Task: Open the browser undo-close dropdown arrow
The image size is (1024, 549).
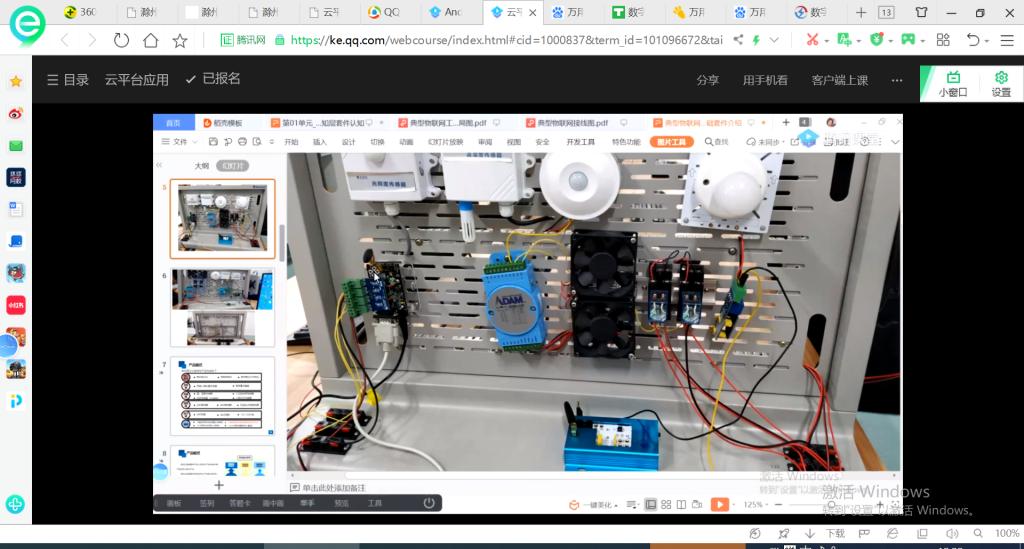Action: pyautogui.click(x=986, y=40)
